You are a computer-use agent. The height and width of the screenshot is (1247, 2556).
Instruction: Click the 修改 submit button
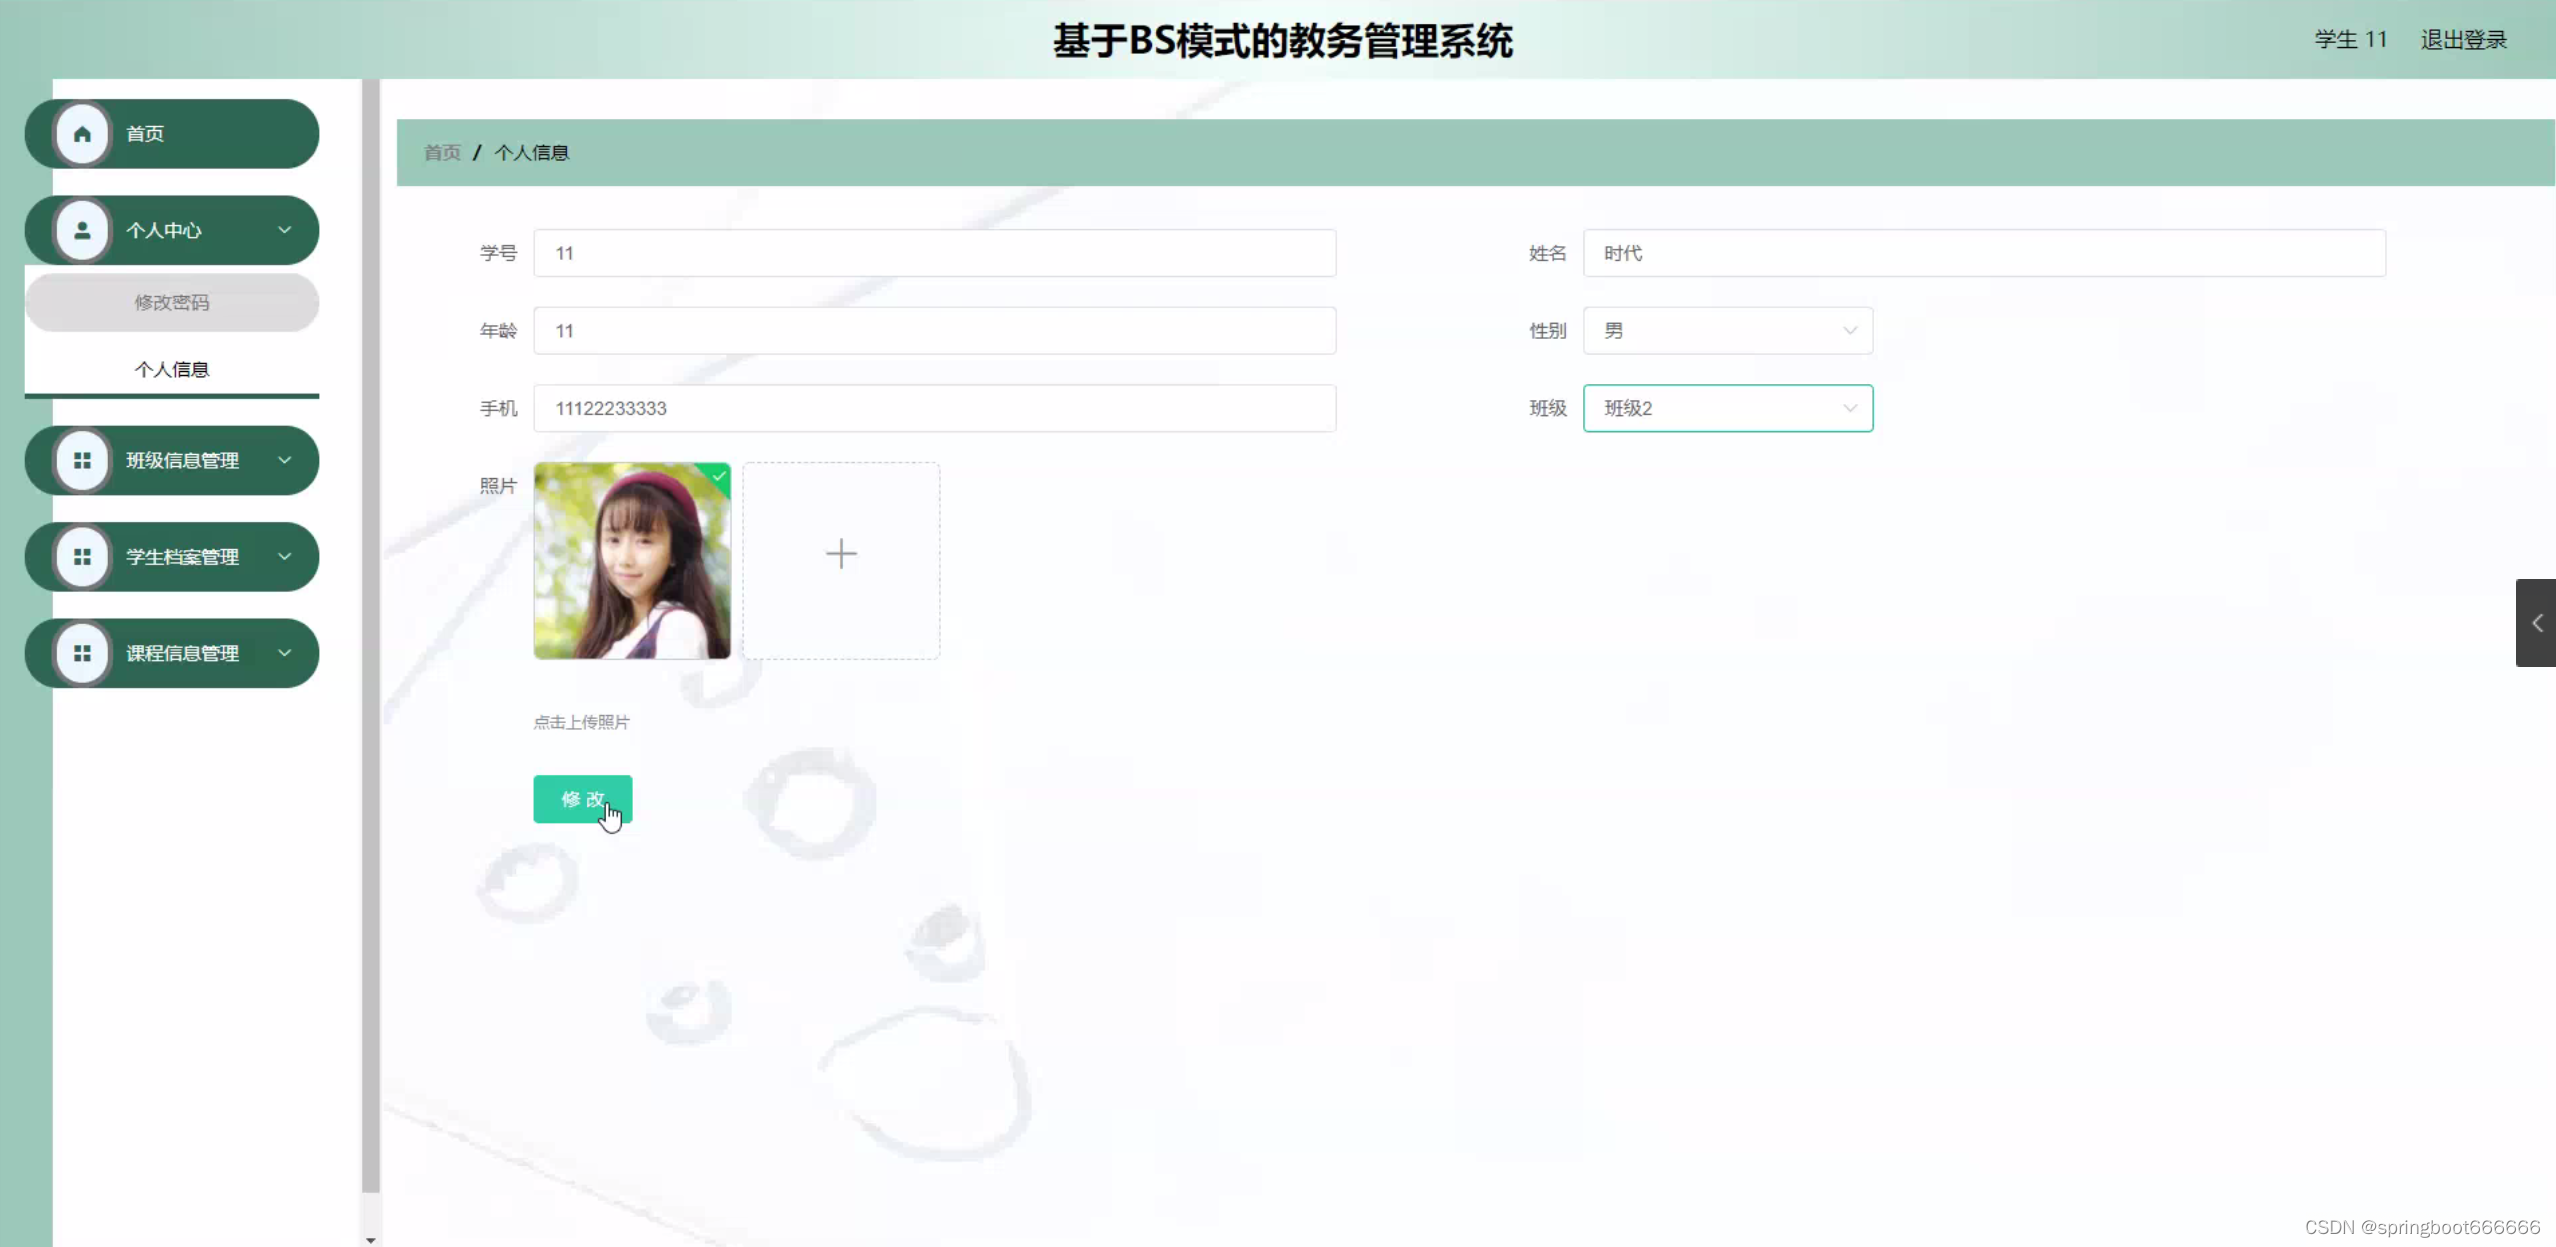coord(582,799)
